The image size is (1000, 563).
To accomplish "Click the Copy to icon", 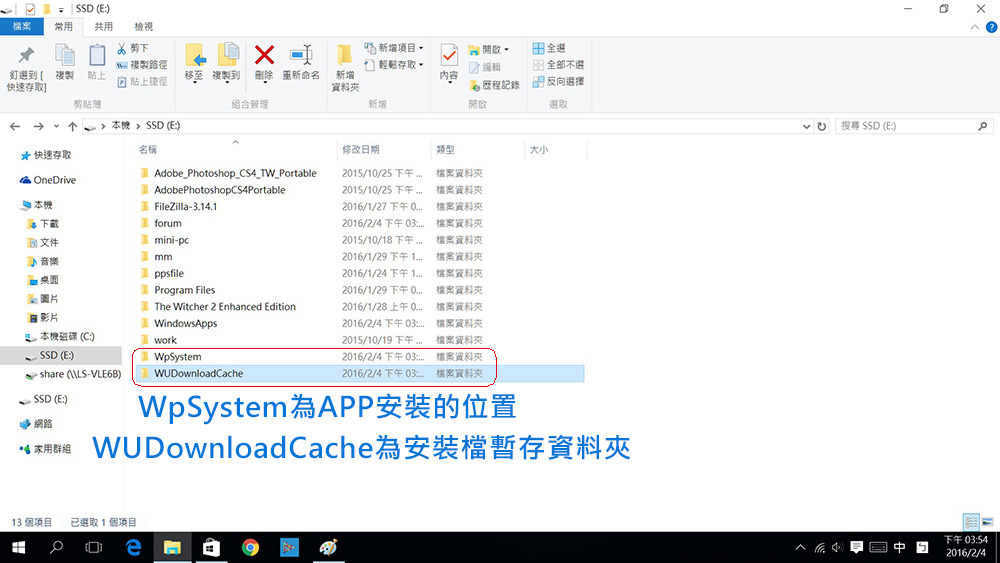I will pos(227,55).
